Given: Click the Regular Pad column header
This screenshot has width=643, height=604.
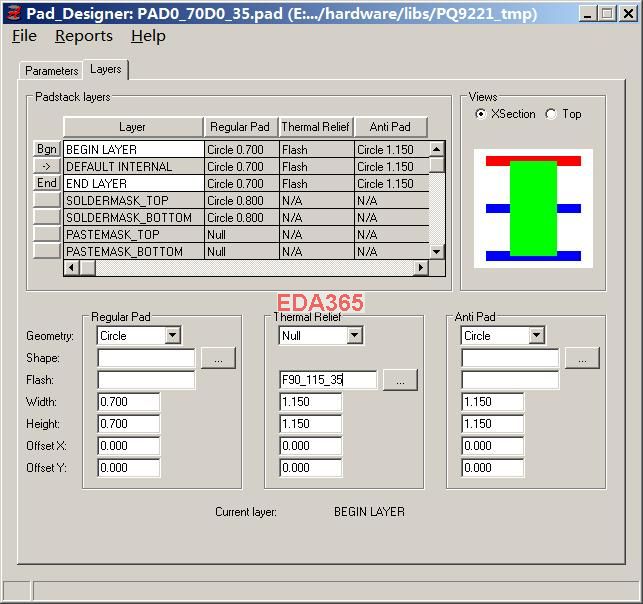Looking at the screenshot, I should click(x=240, y=127).
